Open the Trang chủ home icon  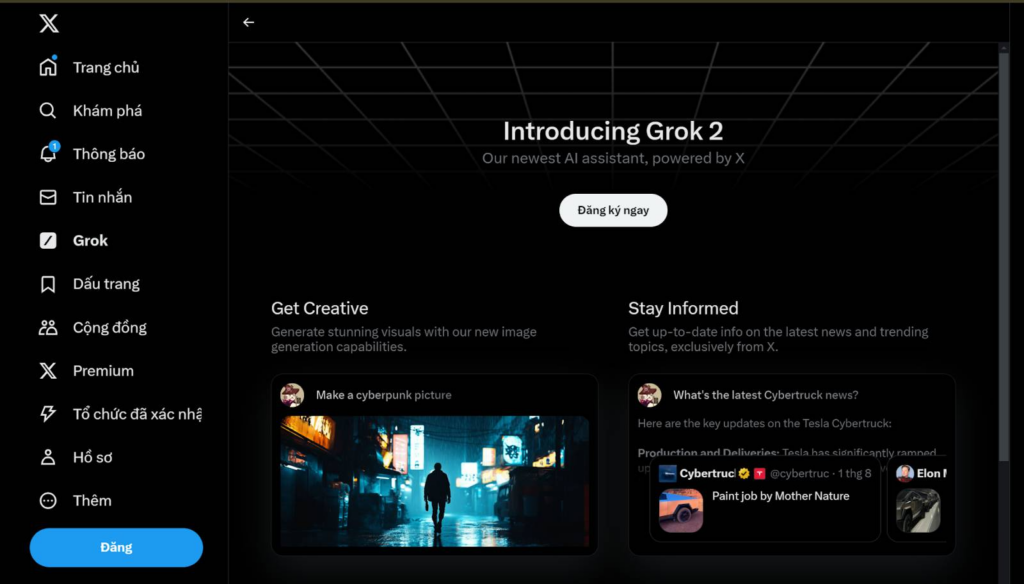point(48,67)
